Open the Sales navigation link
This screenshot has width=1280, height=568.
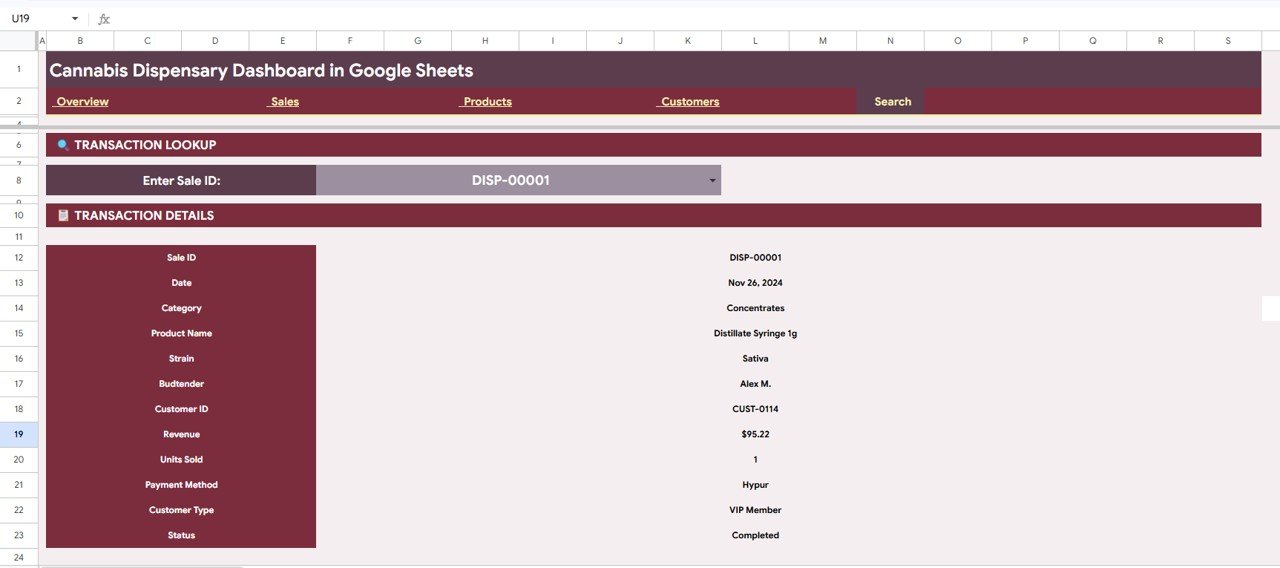[285, 102]
